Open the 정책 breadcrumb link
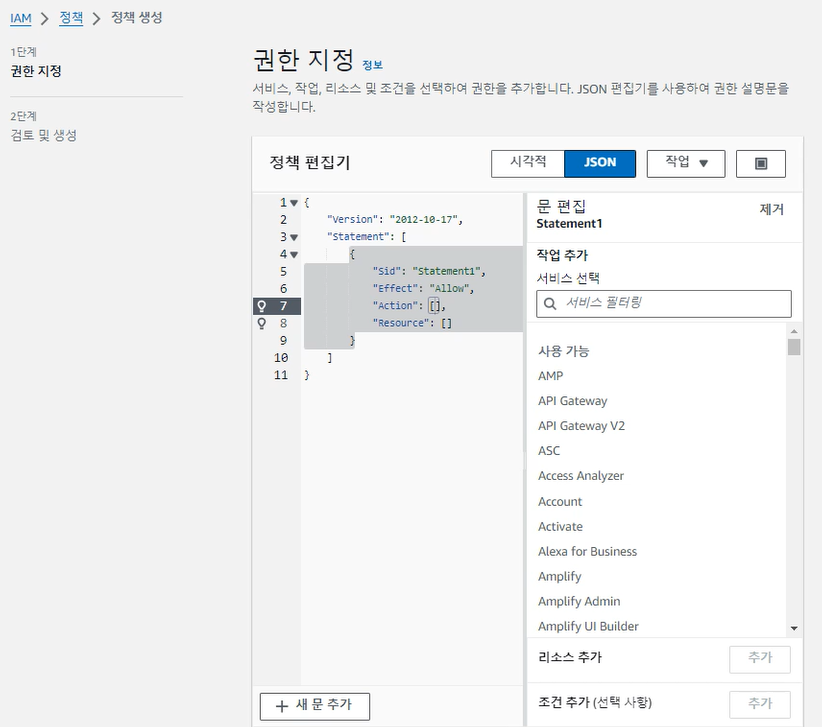This screenshot has width=822, height=727. pyautogui.click(x=71, y=18)
